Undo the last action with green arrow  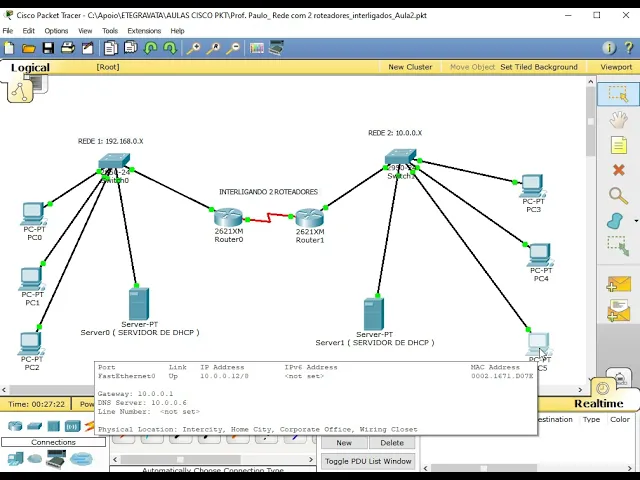tap(151, 48)
